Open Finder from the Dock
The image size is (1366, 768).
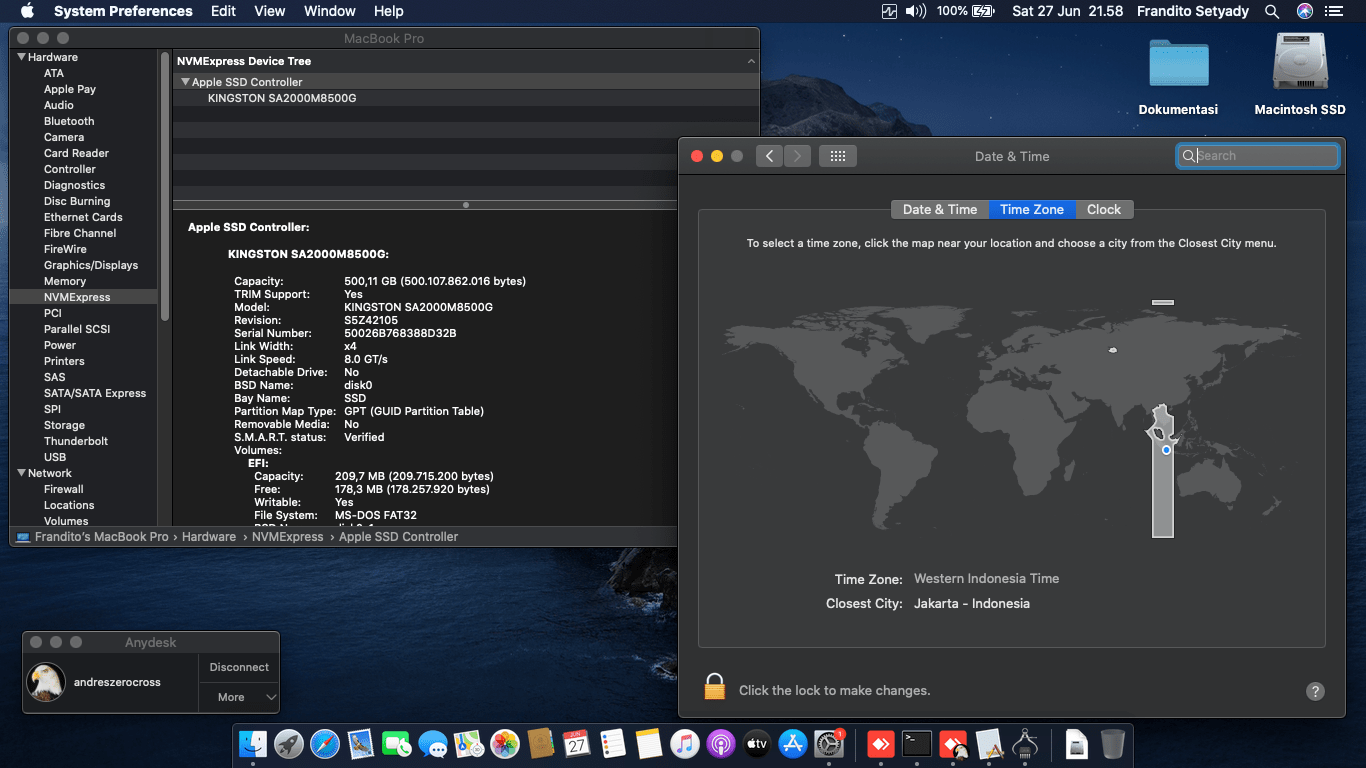pyautogui.click(x=253, y=744)
